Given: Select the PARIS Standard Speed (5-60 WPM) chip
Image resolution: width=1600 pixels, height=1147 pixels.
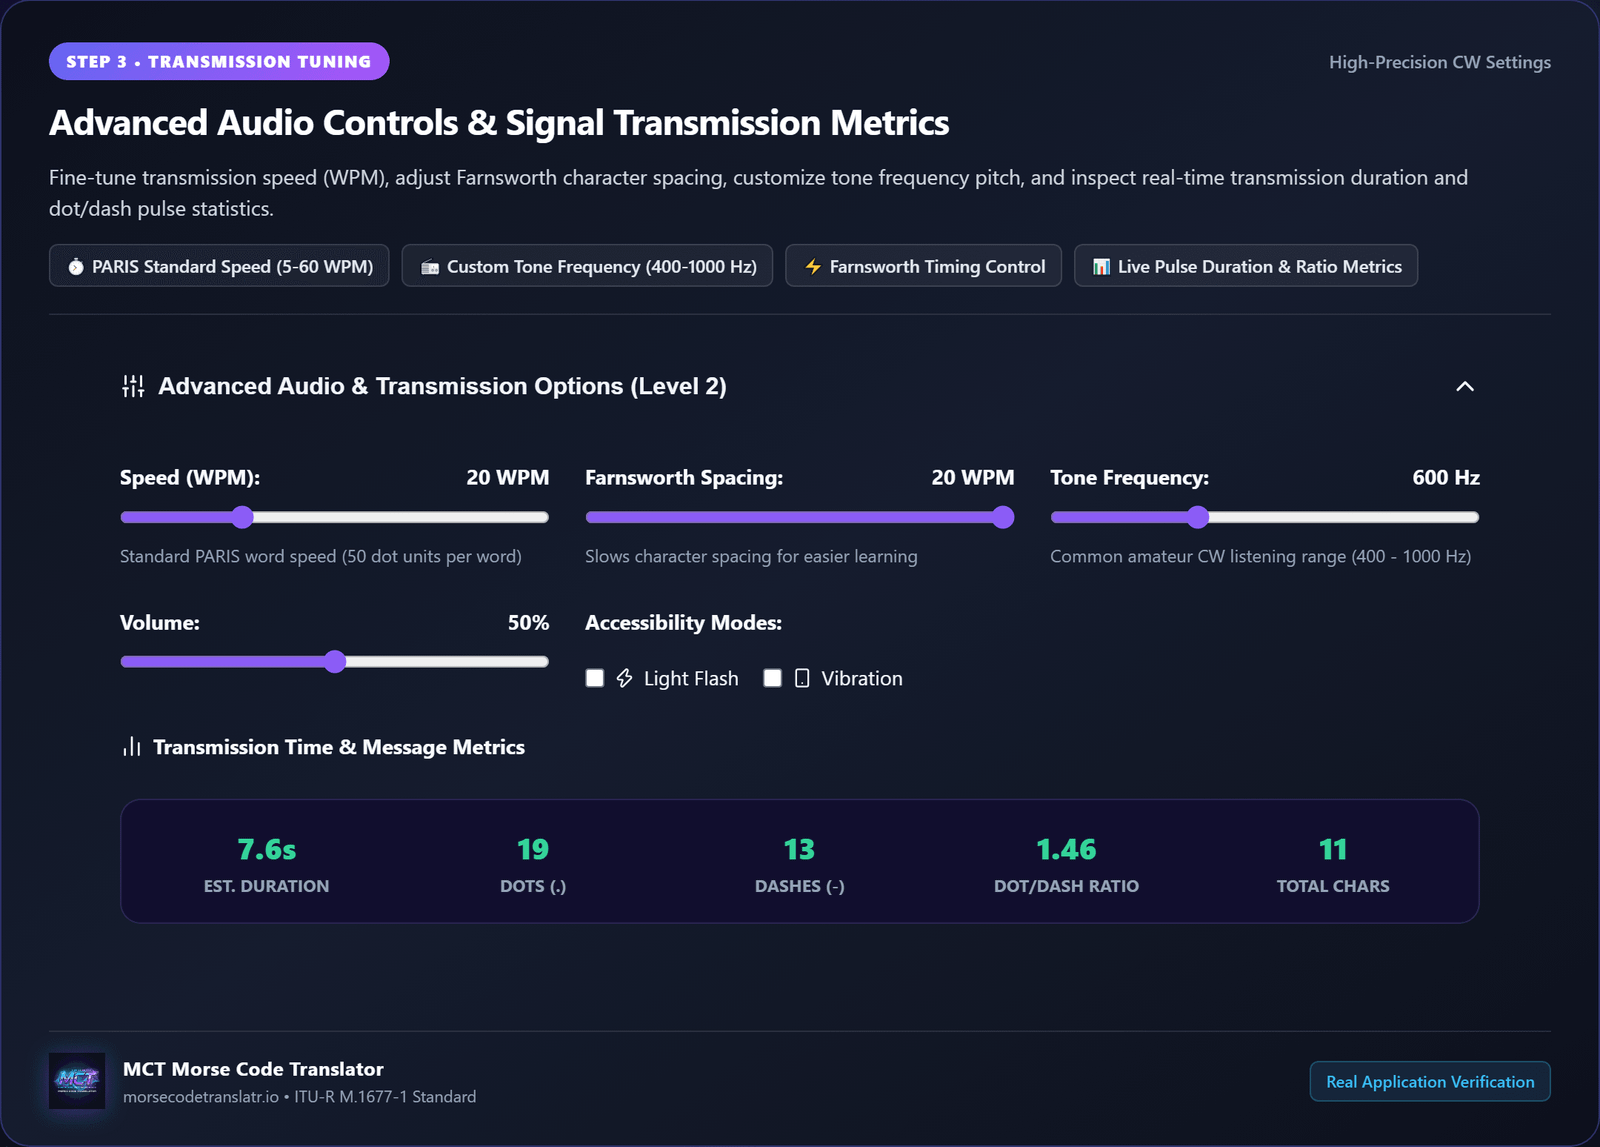Looking at the screenshot, I should point(219,266).
